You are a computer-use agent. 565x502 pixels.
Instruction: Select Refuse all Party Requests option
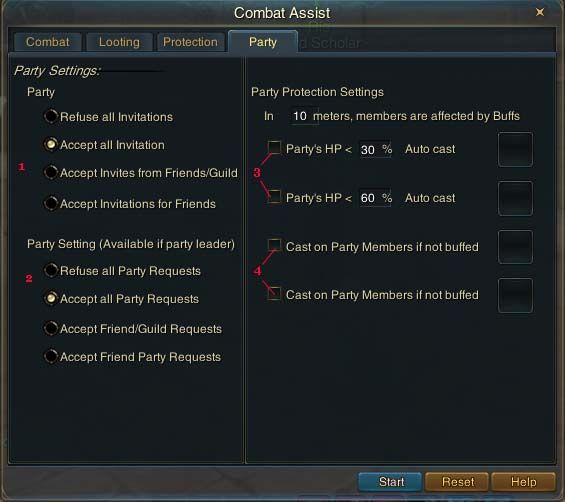[x=51, y=271]
